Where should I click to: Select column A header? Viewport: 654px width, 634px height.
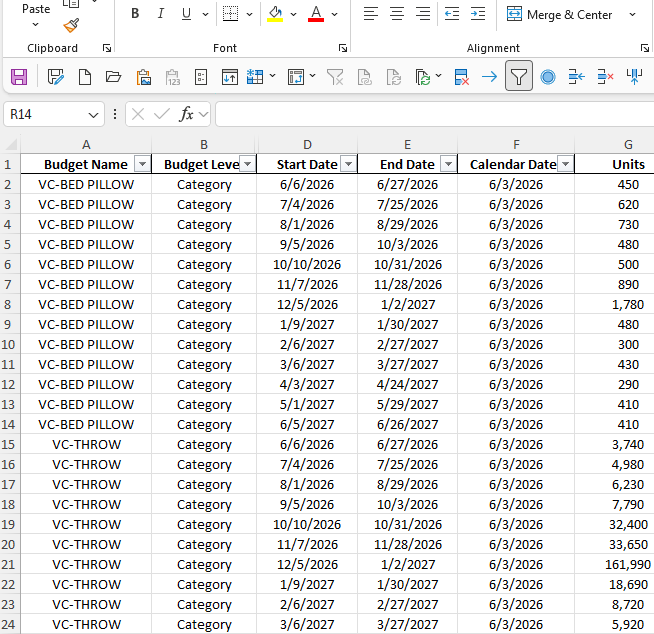click(x=86, y=144)
